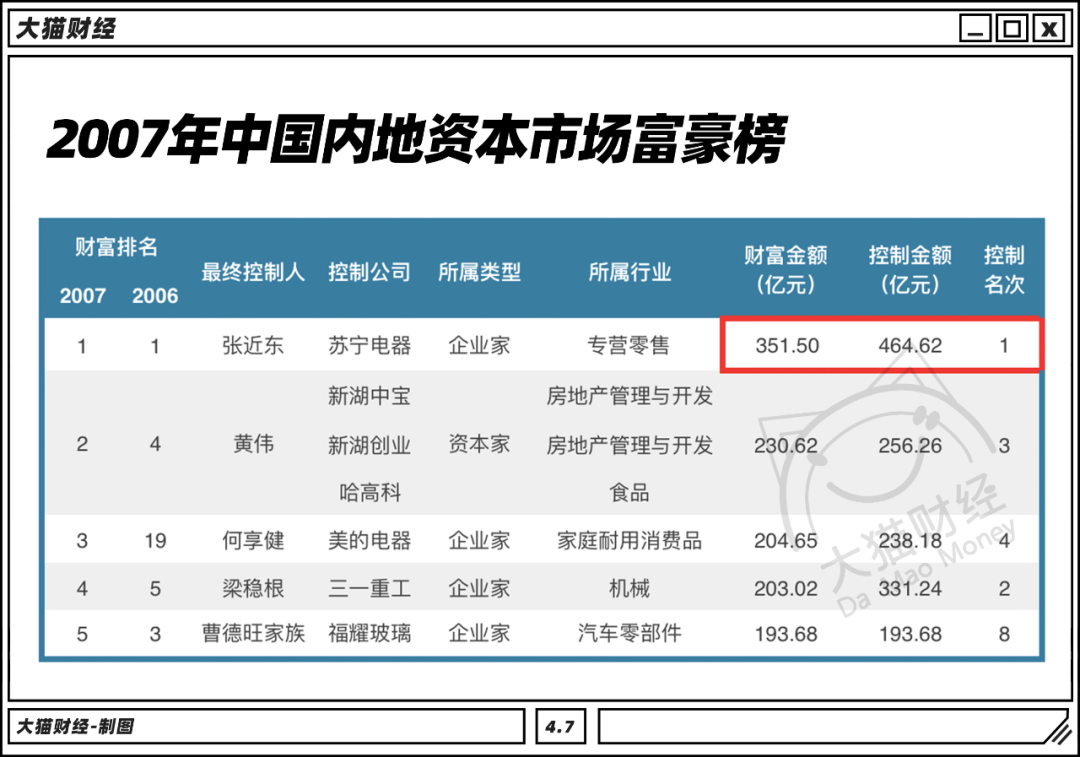Select the name 何享健

click(x=253, y=541)
